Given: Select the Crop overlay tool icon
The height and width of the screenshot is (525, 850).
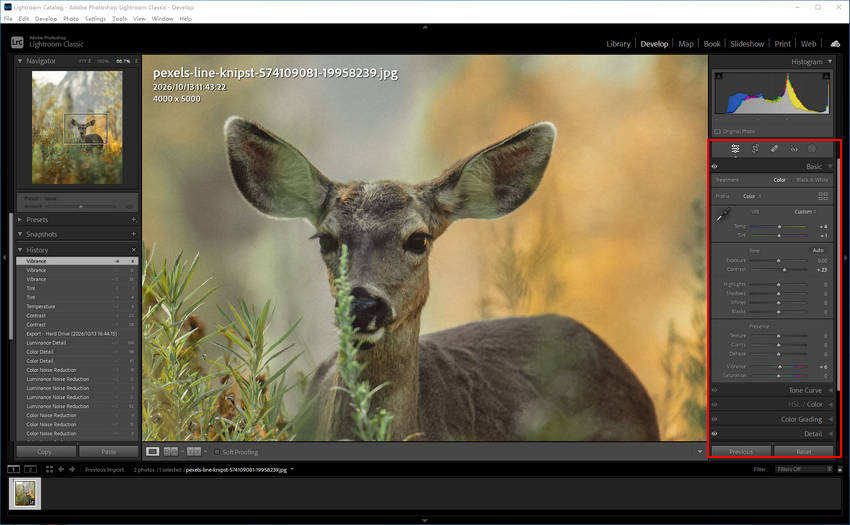Looking at the screenshot, I should click(755, 149).
